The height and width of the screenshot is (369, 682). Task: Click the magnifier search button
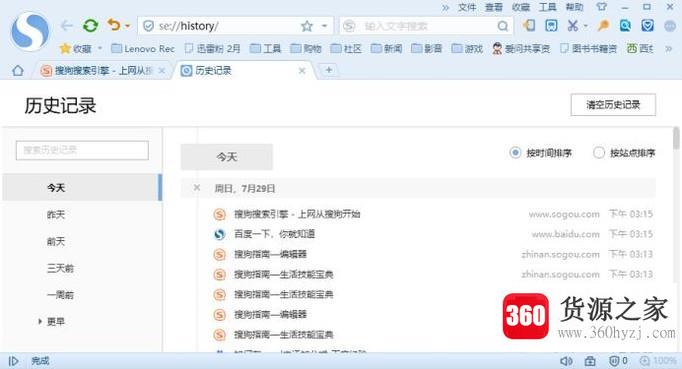(503, 26)
